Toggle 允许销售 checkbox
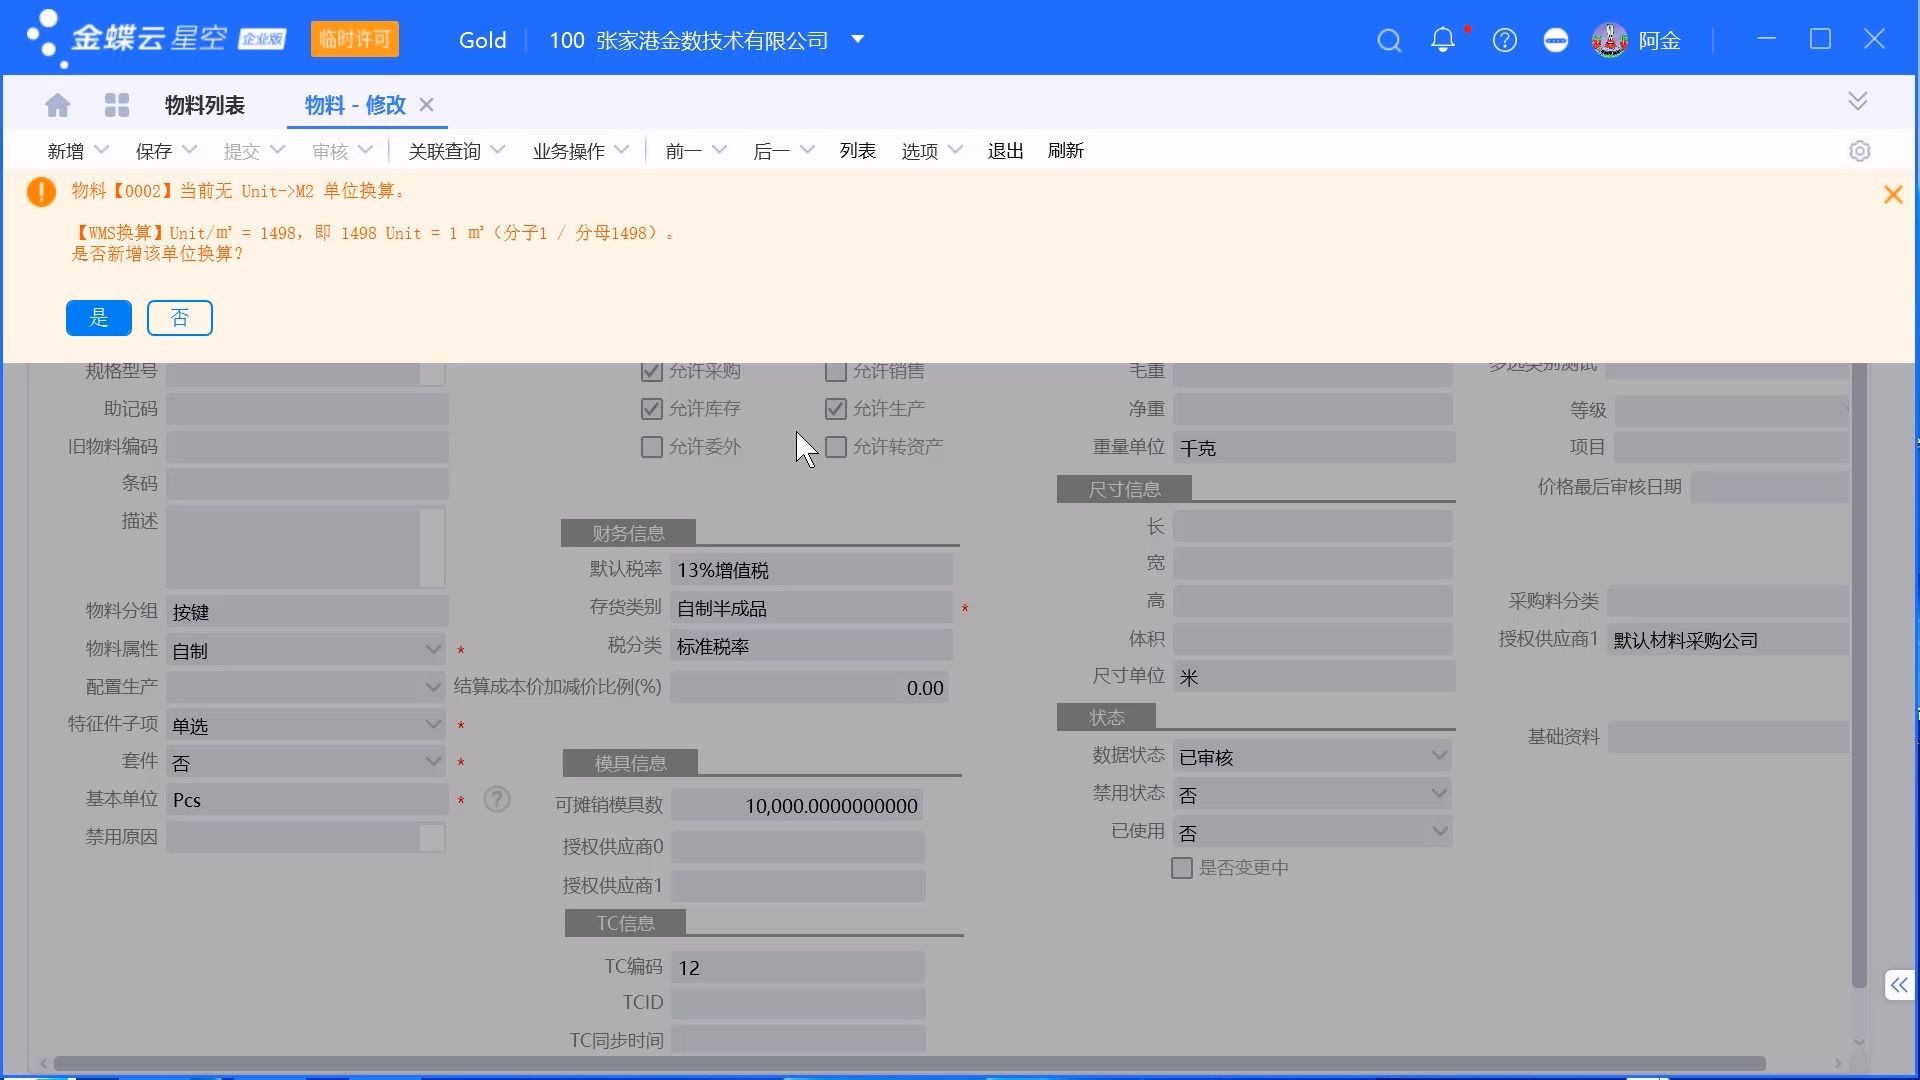 click(836, 371)
